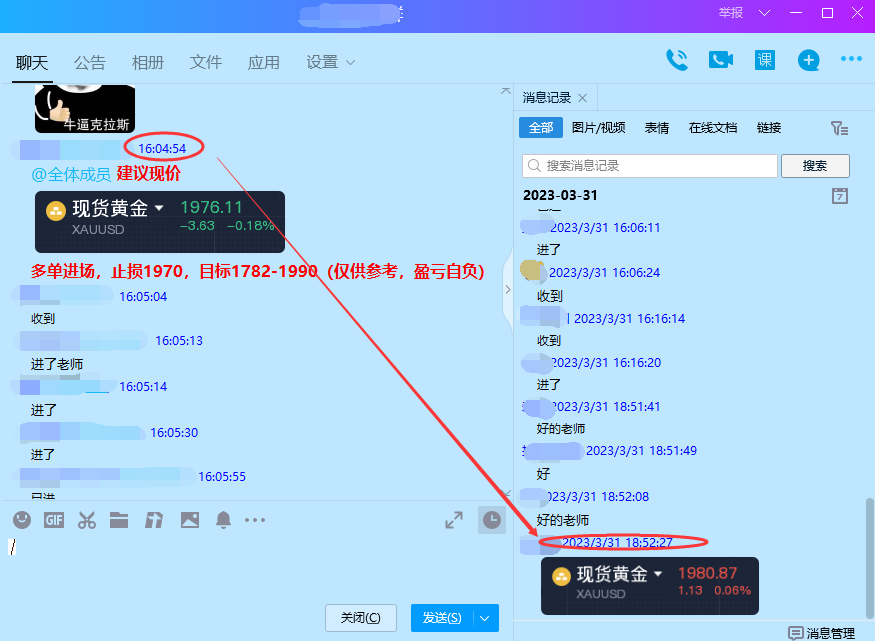This screenshot has height=641, width=875.
Task: Click the 多单进场 red advice text
Action: tap(257, 271)
